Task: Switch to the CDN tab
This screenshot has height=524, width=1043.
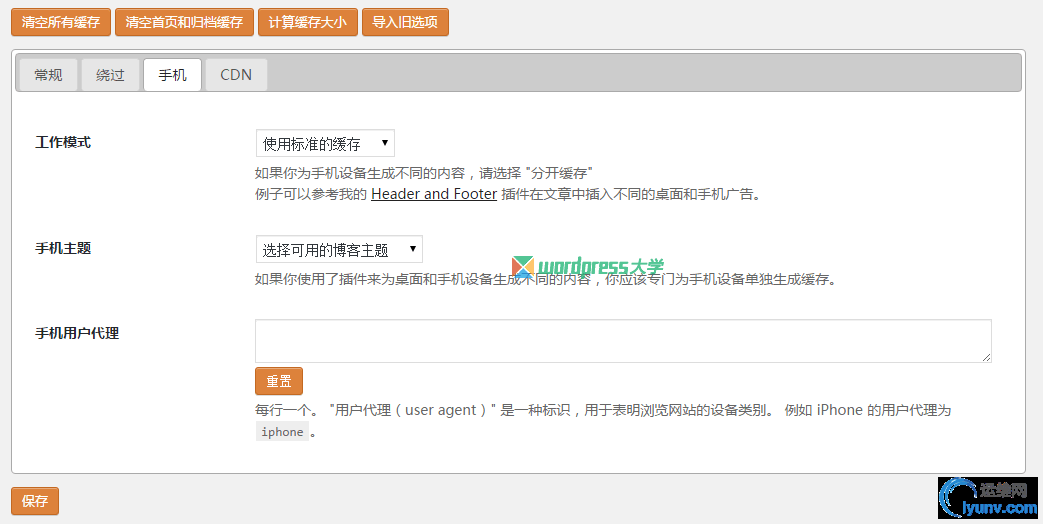Action: [x=236, y=74]
